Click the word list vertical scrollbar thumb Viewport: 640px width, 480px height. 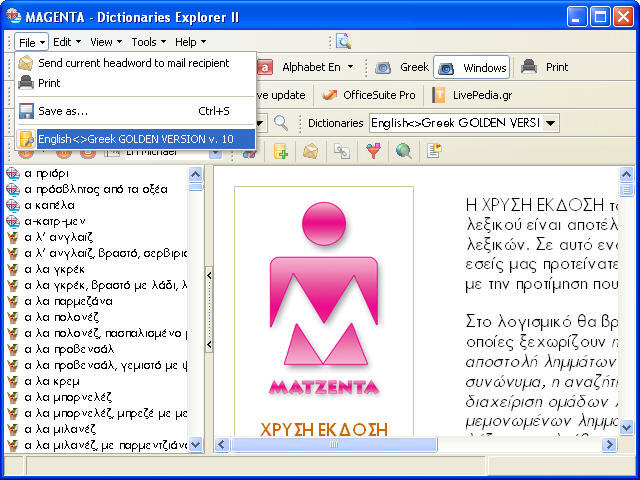(x=196, y=187)
